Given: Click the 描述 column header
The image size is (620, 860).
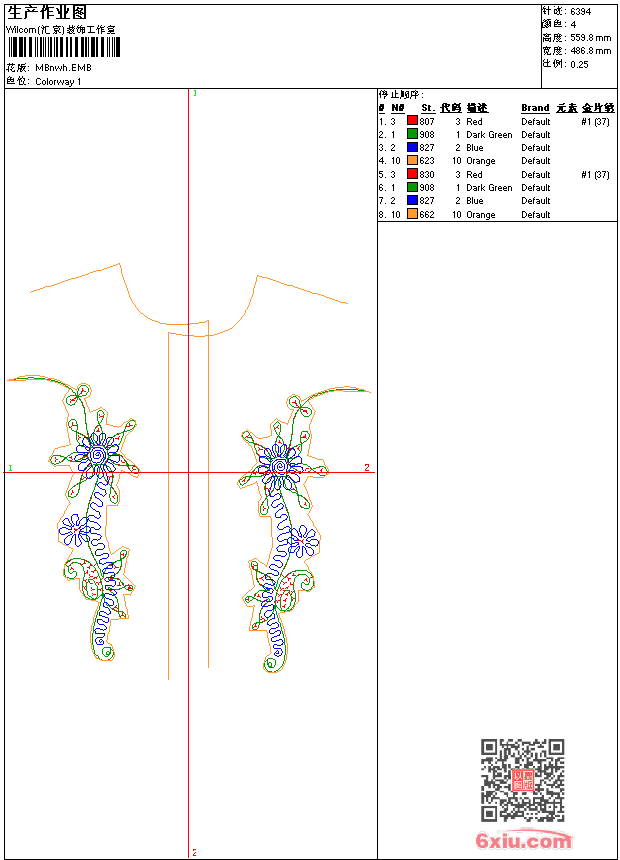Looking at the screenshot, I should pyautogui.click(x=477, y=108).
